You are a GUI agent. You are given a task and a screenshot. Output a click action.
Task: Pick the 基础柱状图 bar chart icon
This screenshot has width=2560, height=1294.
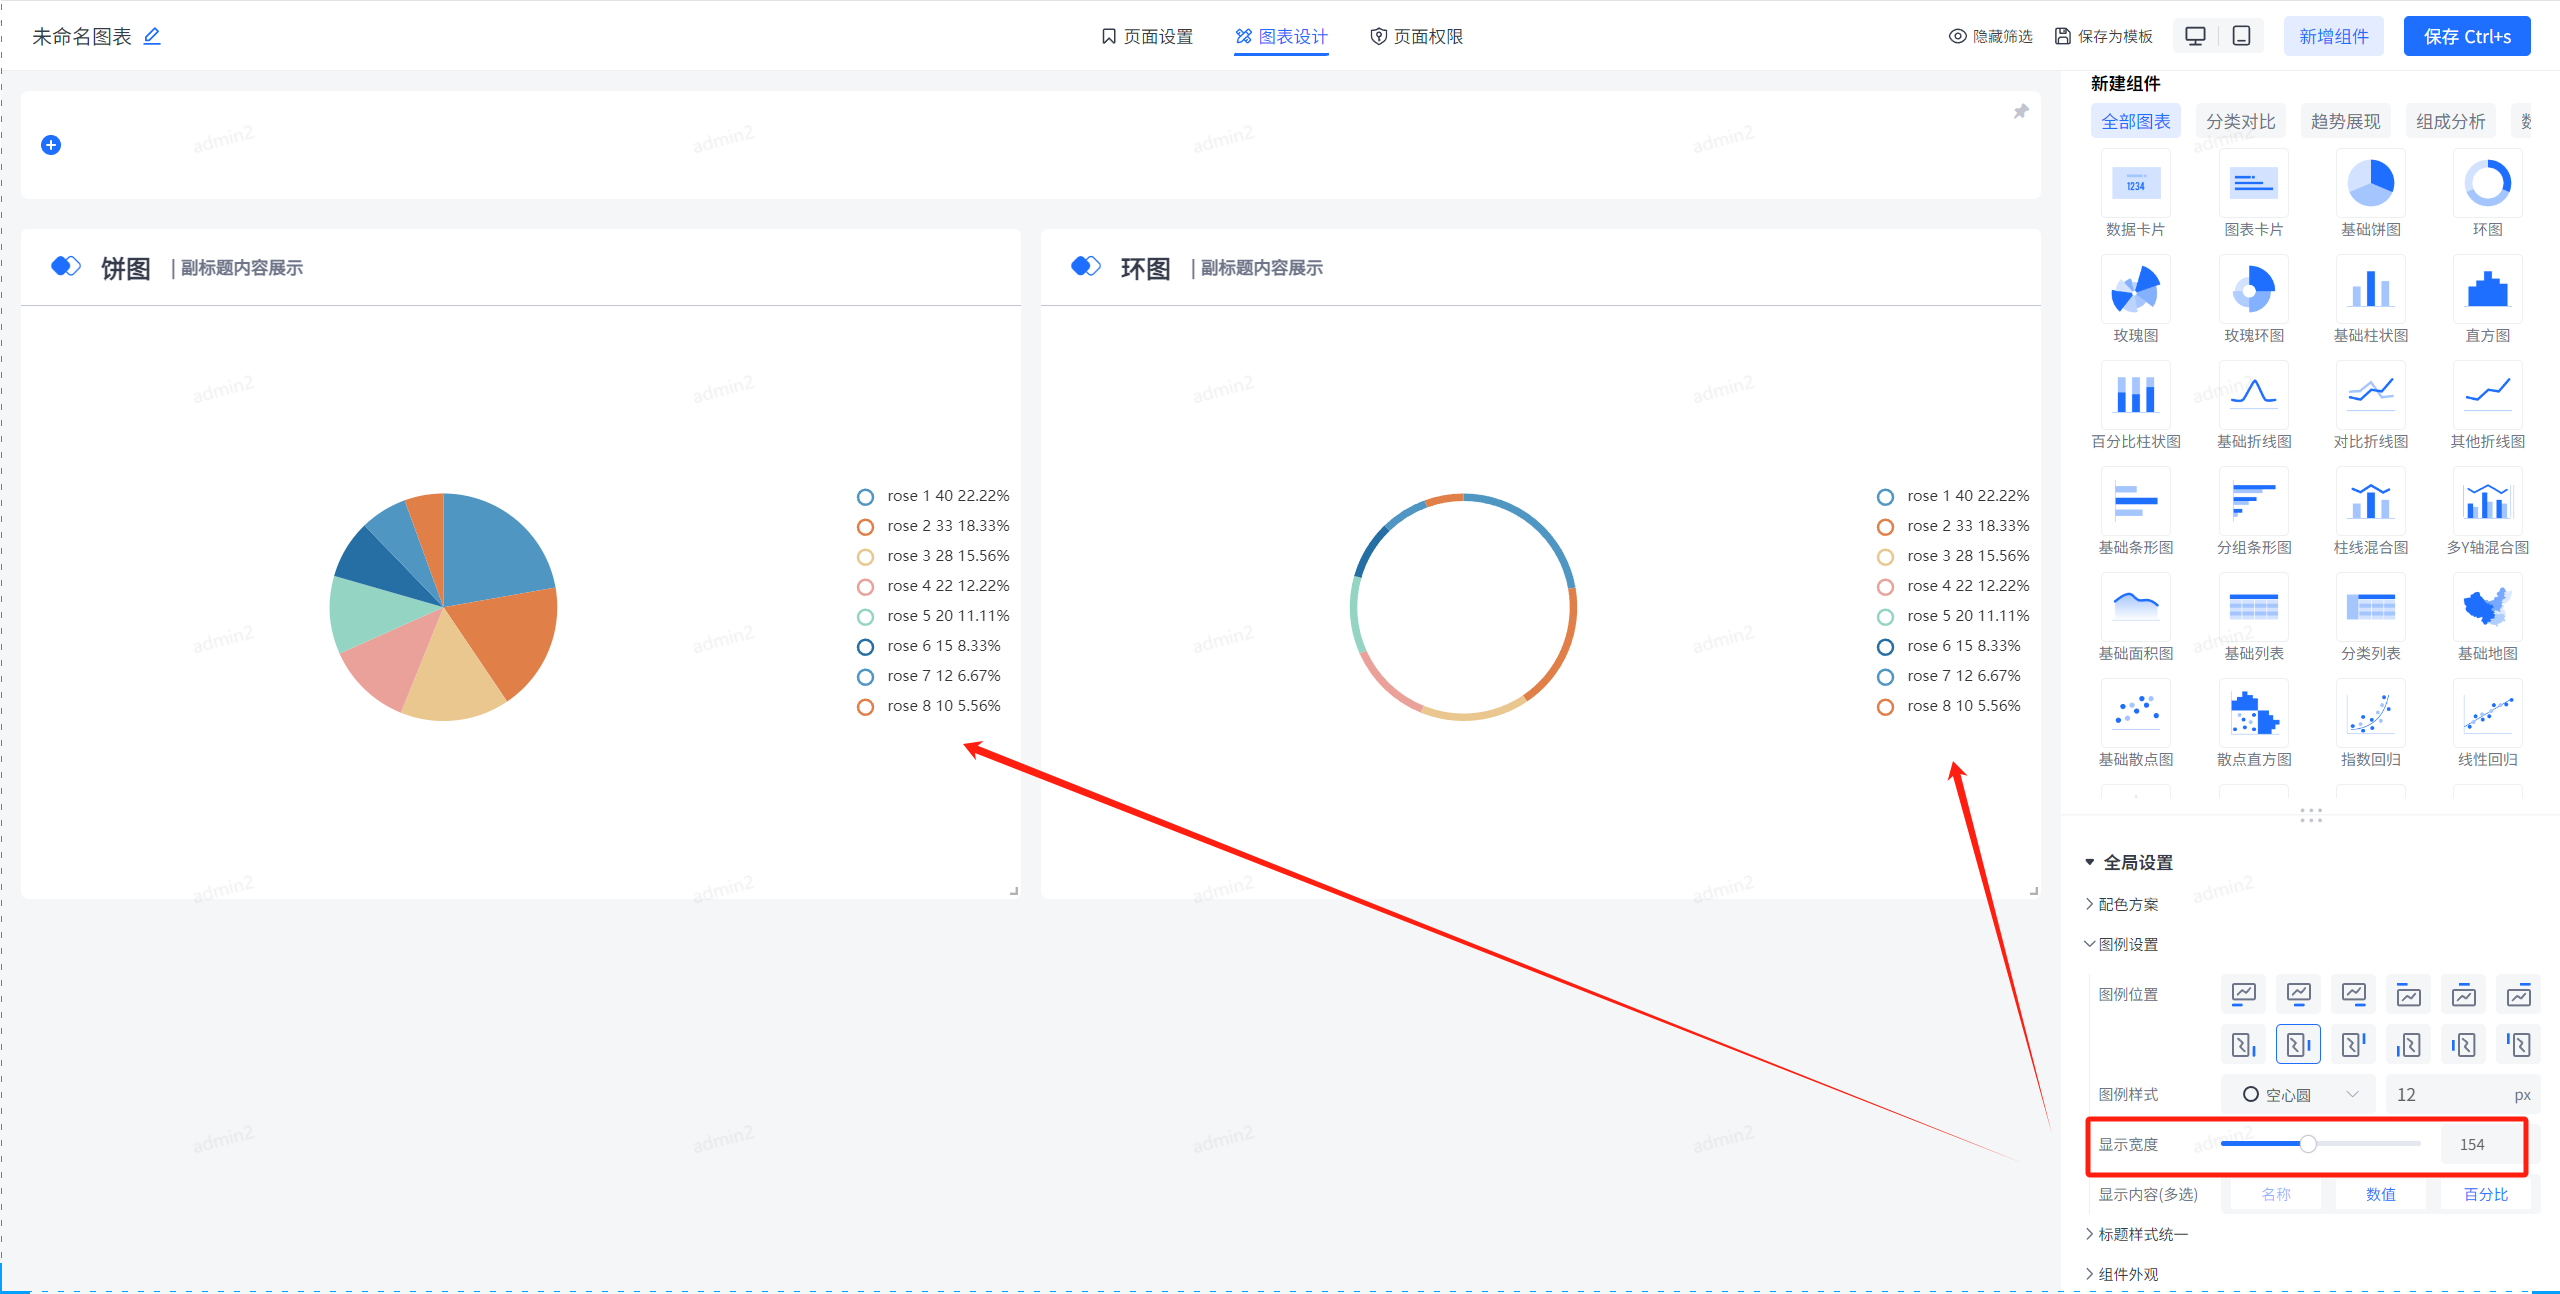click(2370, 291)
